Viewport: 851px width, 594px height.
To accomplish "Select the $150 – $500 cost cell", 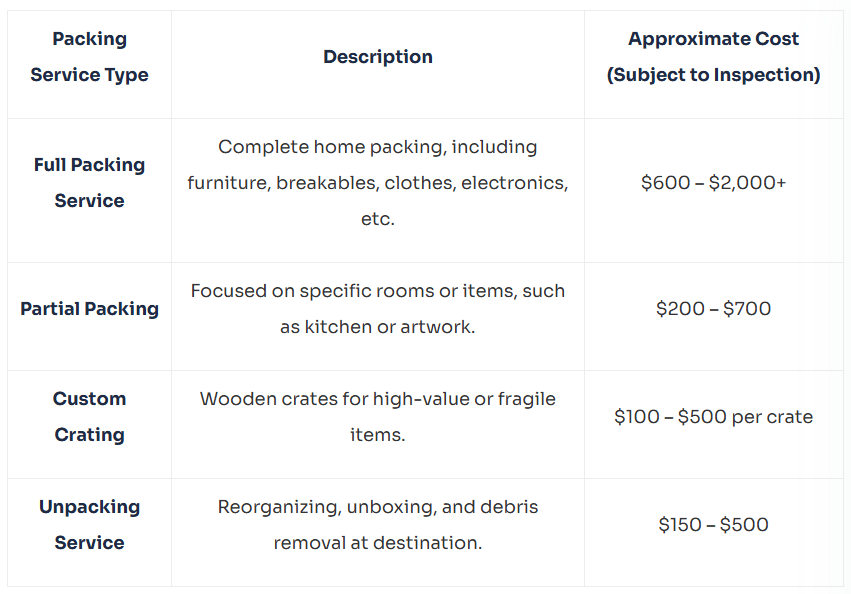I will [x=713, y=525].
